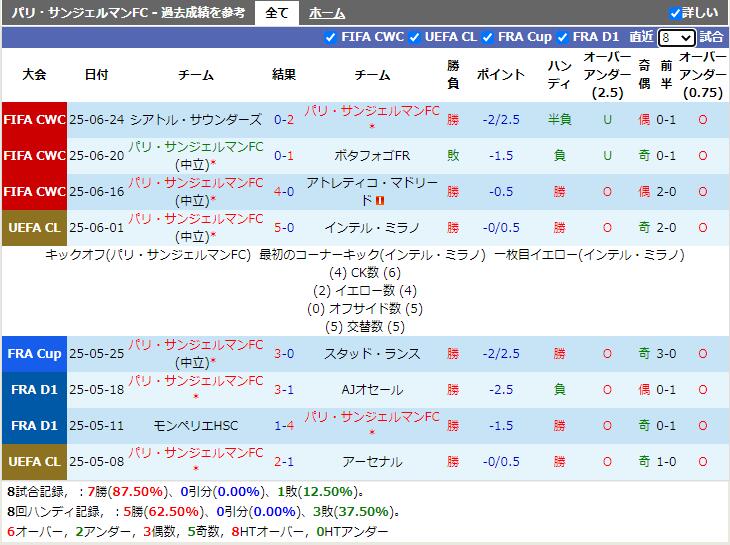Uncheck the FRA Cup filter checkbox
This screenshot has height=545, width=730.
click(487, 37)
